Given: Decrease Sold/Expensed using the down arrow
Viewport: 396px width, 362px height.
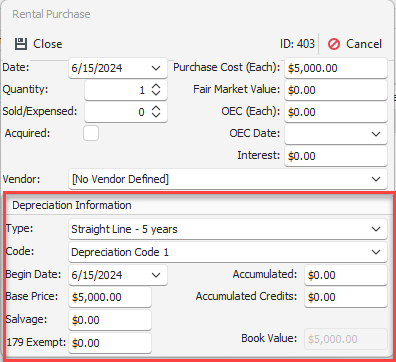Looking at the screenshot, I should [156, 115].
